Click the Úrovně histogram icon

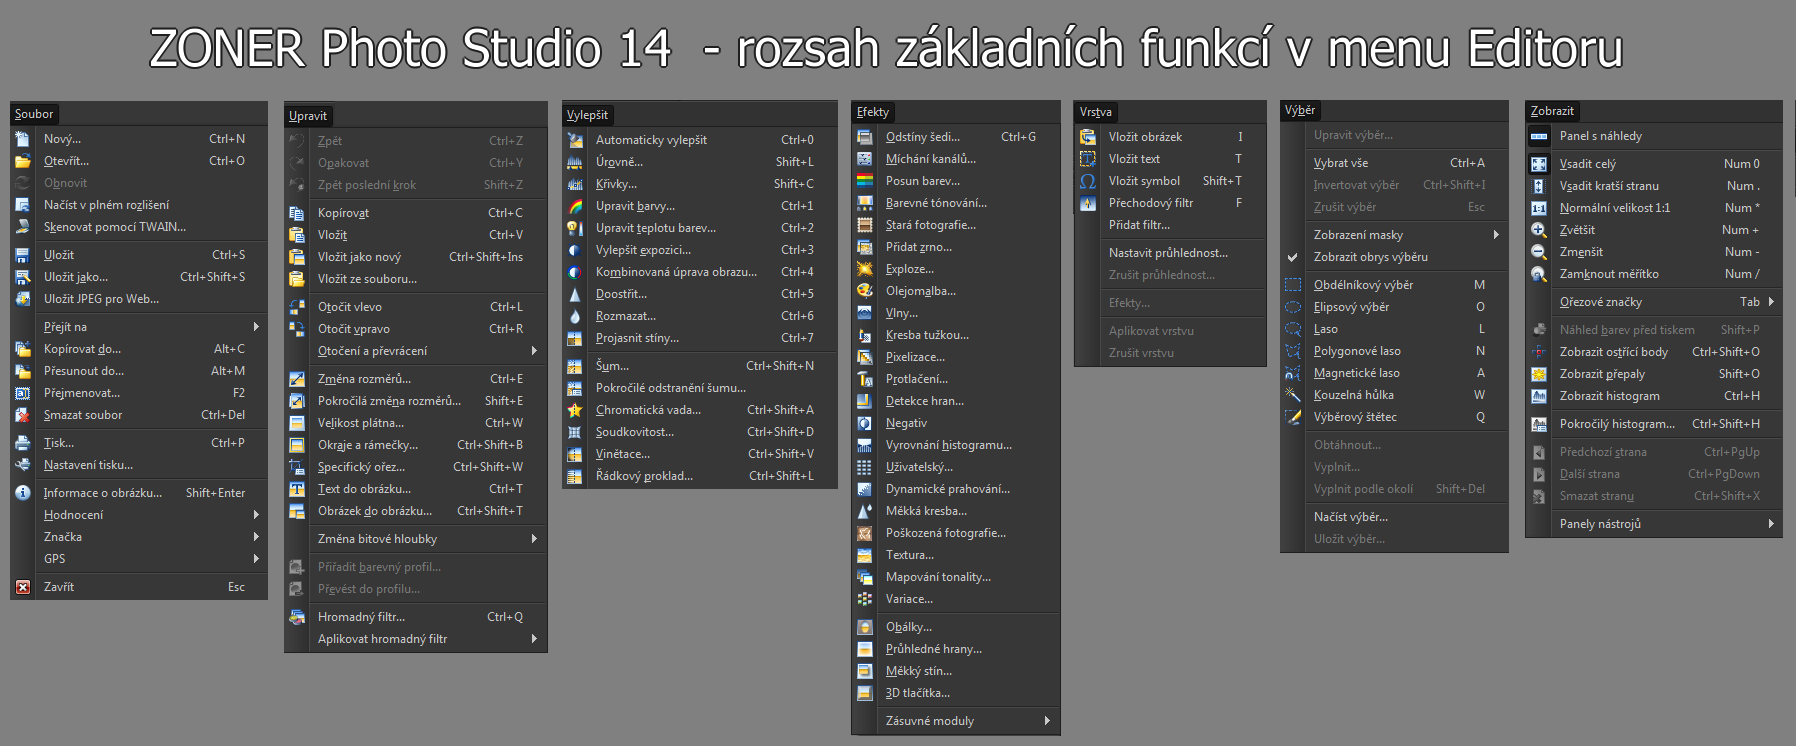[575, 162]
